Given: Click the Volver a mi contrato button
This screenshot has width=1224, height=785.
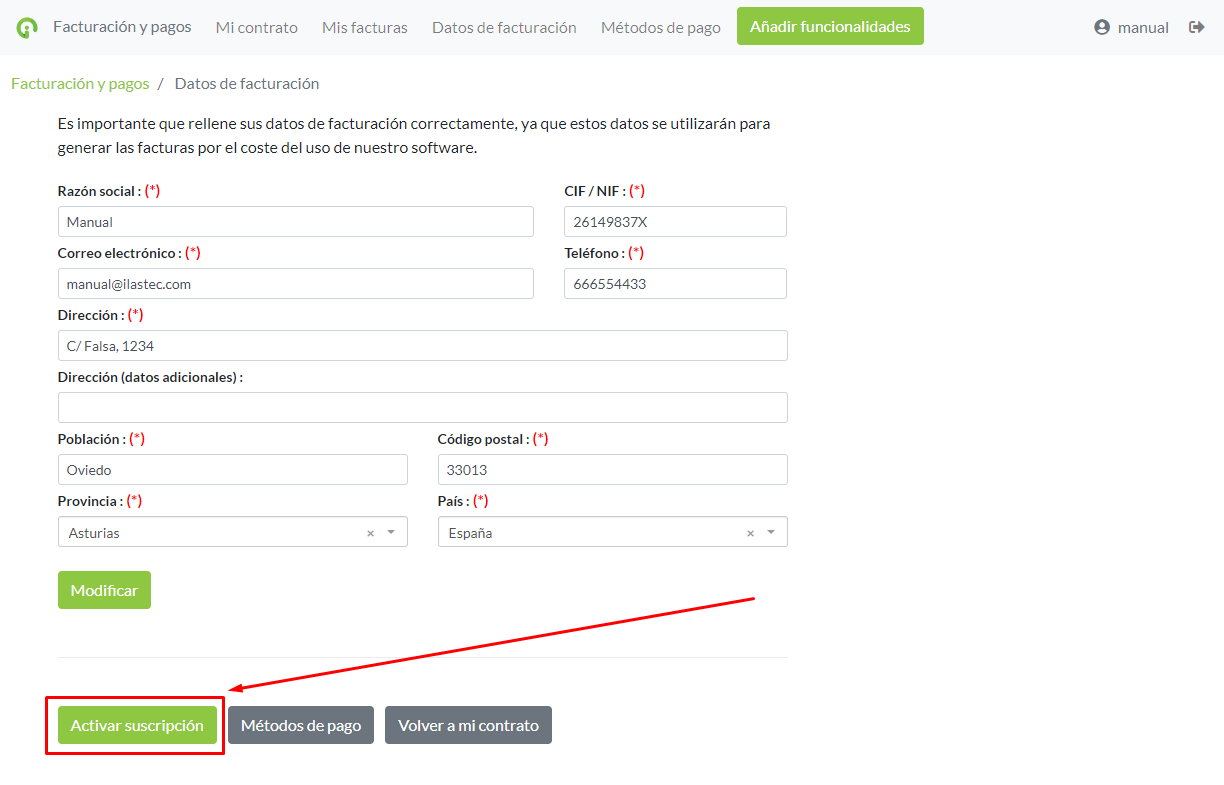Looking at the screenshot, I should click(x=468, y=725).
